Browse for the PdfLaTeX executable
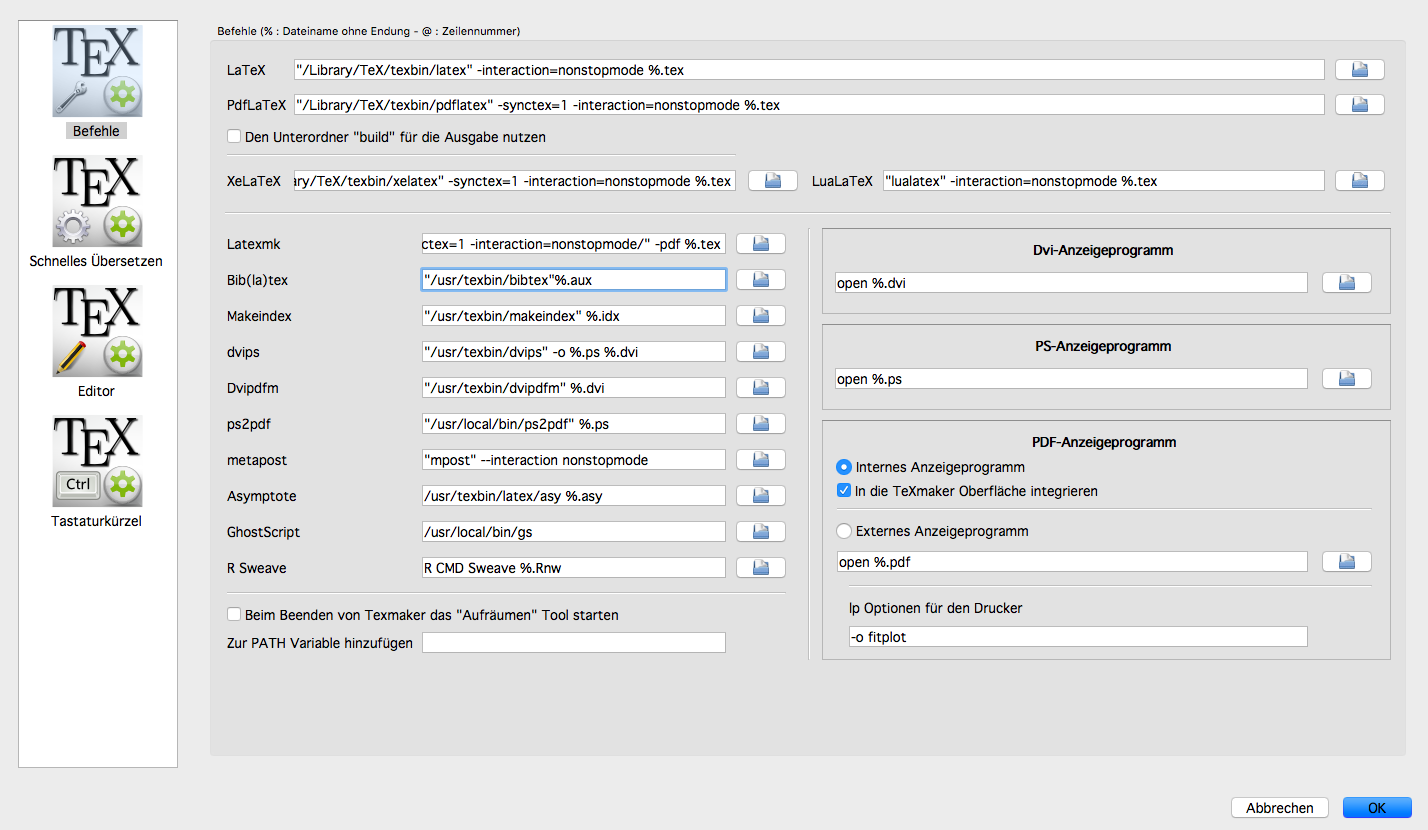The image size is (1428, 830). pyautogui.click(x=1360, y=105)
